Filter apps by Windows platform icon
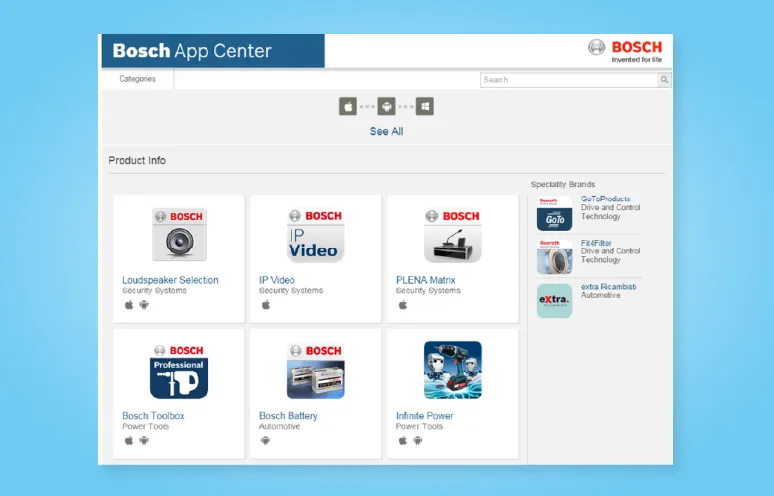 click(425, 106)
